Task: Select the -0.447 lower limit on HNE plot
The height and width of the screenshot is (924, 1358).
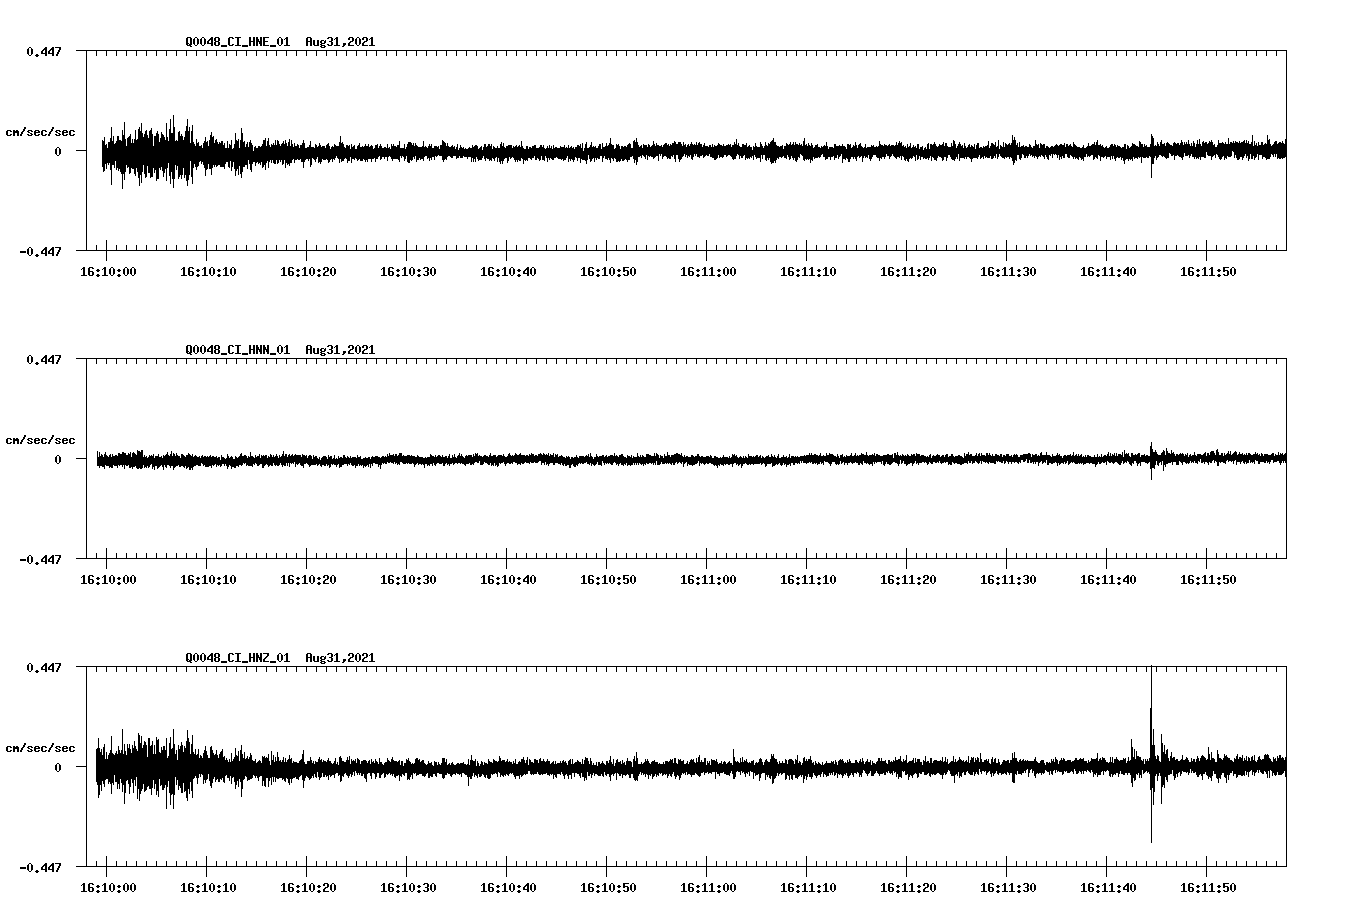Action: coord(40,251)
